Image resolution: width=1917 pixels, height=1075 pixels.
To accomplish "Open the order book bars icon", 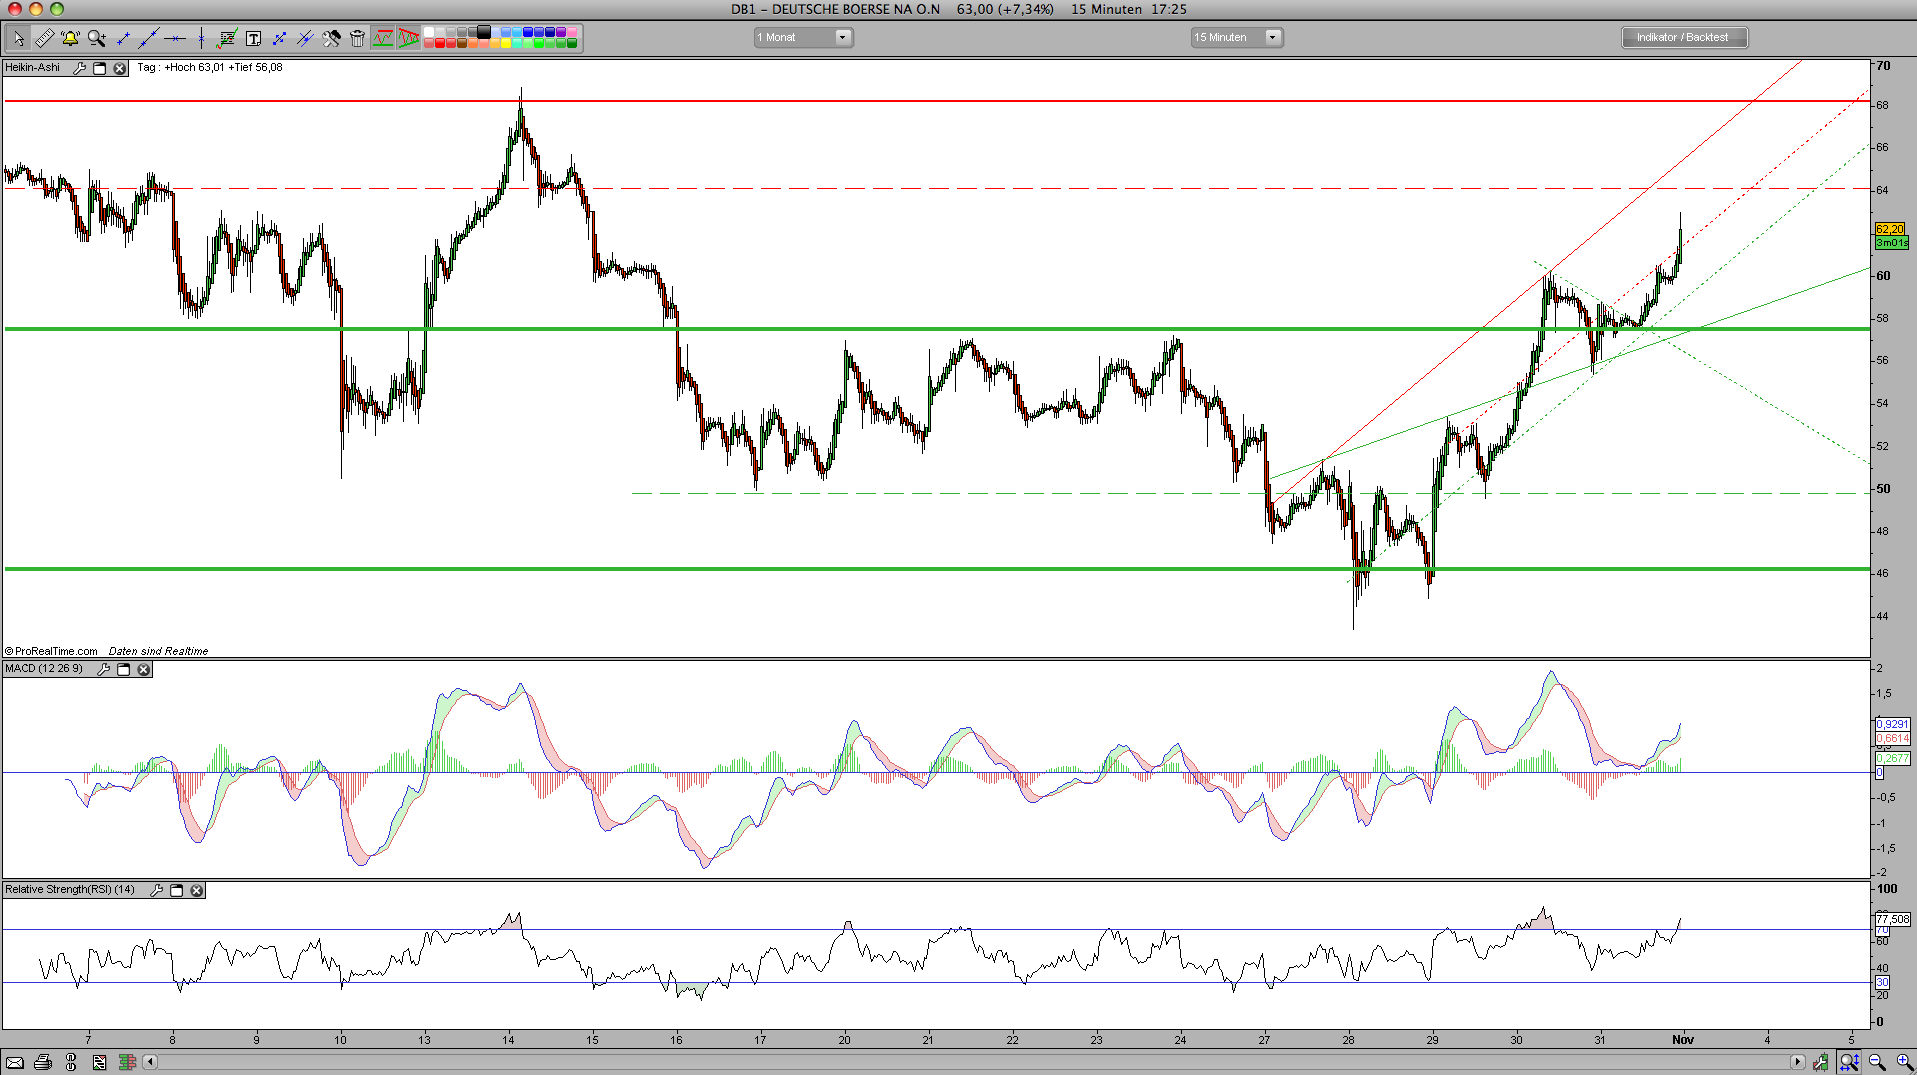I will point(127,1062).
